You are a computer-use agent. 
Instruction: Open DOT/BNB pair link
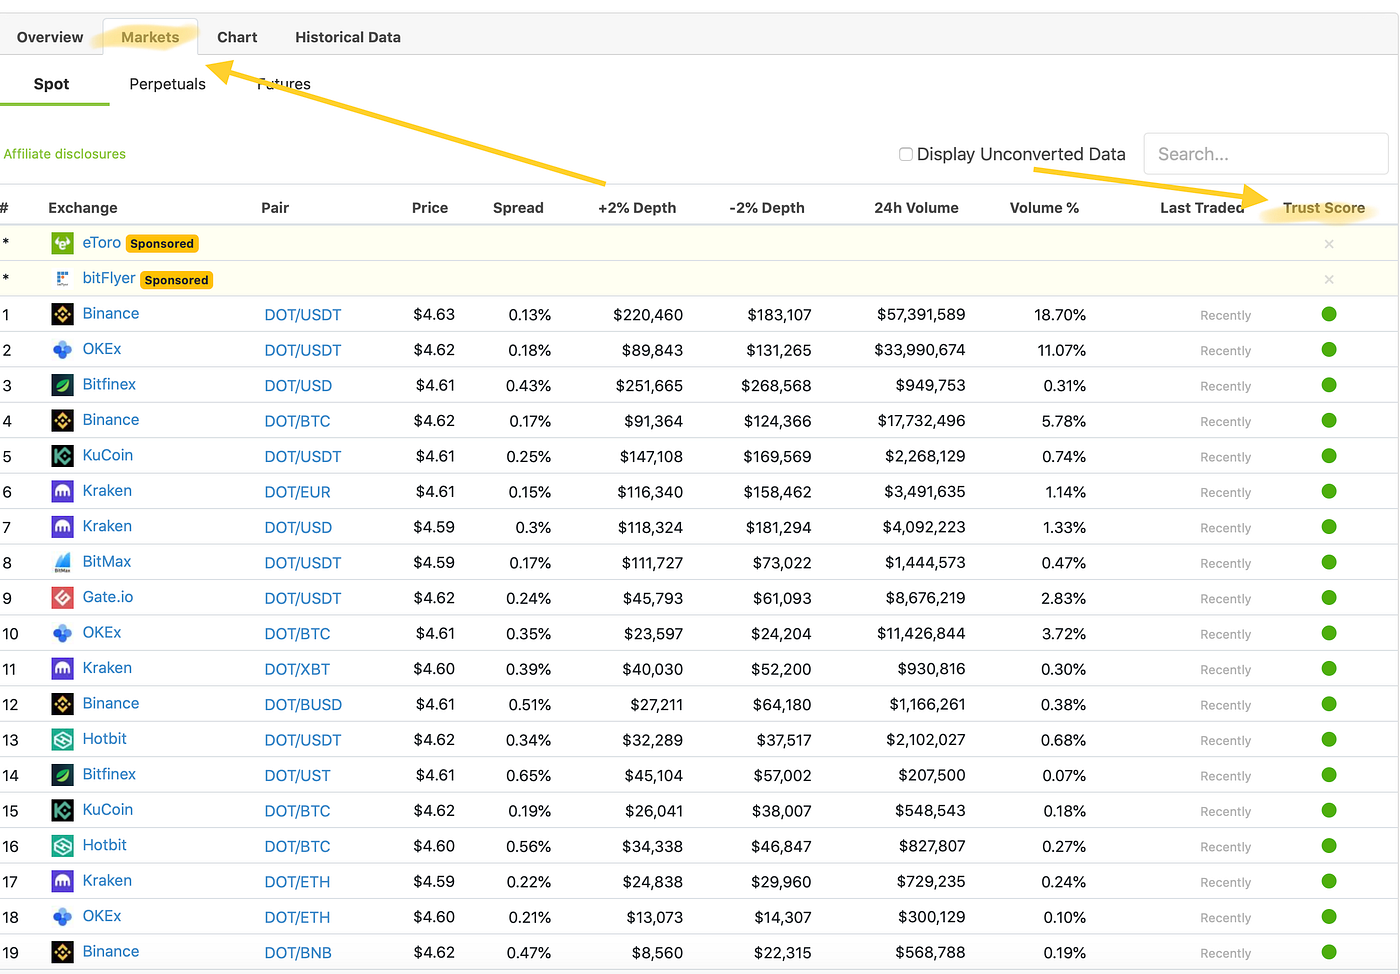pyautogui.click(x=298, y=953)
